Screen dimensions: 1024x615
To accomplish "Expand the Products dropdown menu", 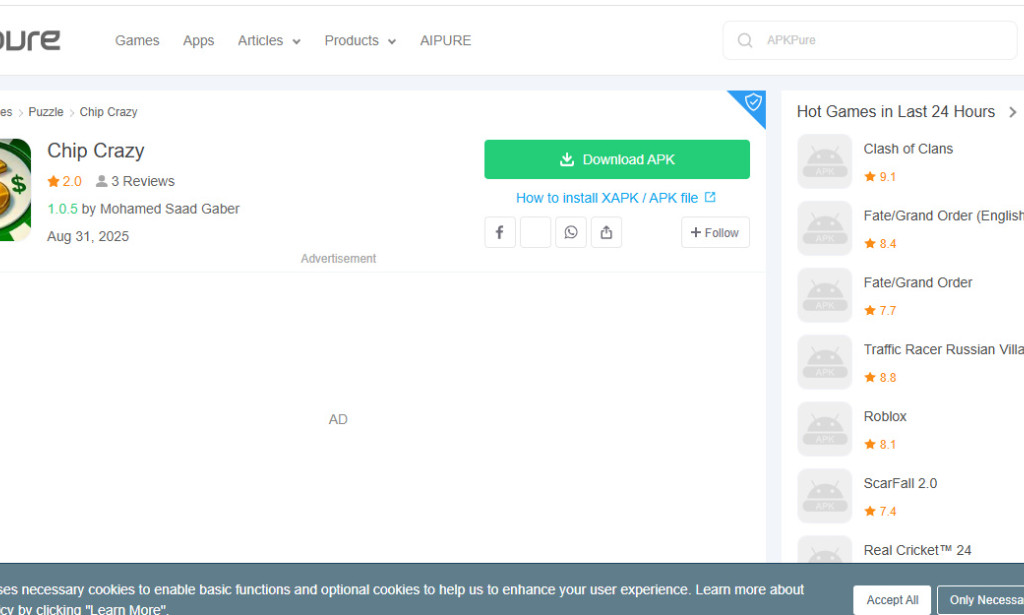I will tap(360, 41).
